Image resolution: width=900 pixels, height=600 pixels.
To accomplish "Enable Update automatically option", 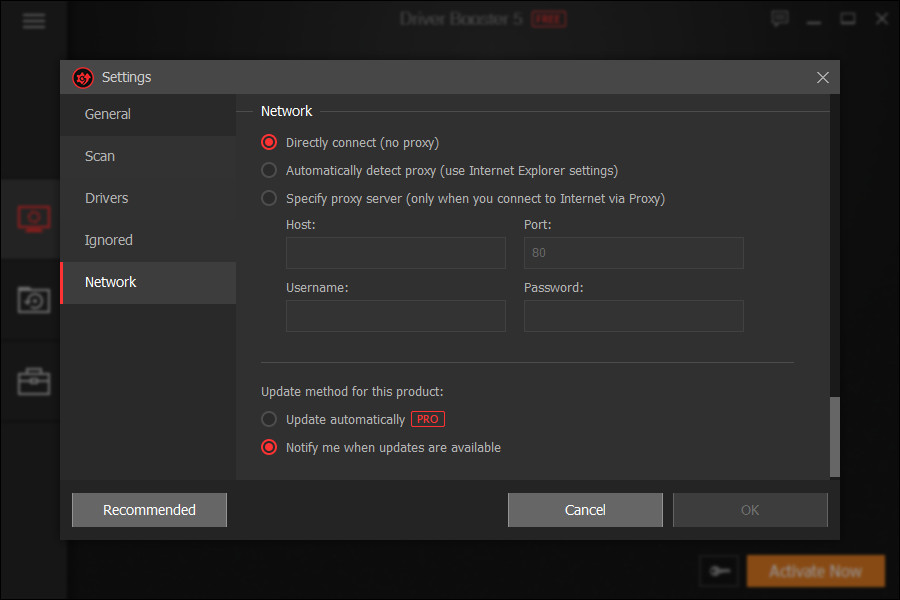I will pos(268,419).
